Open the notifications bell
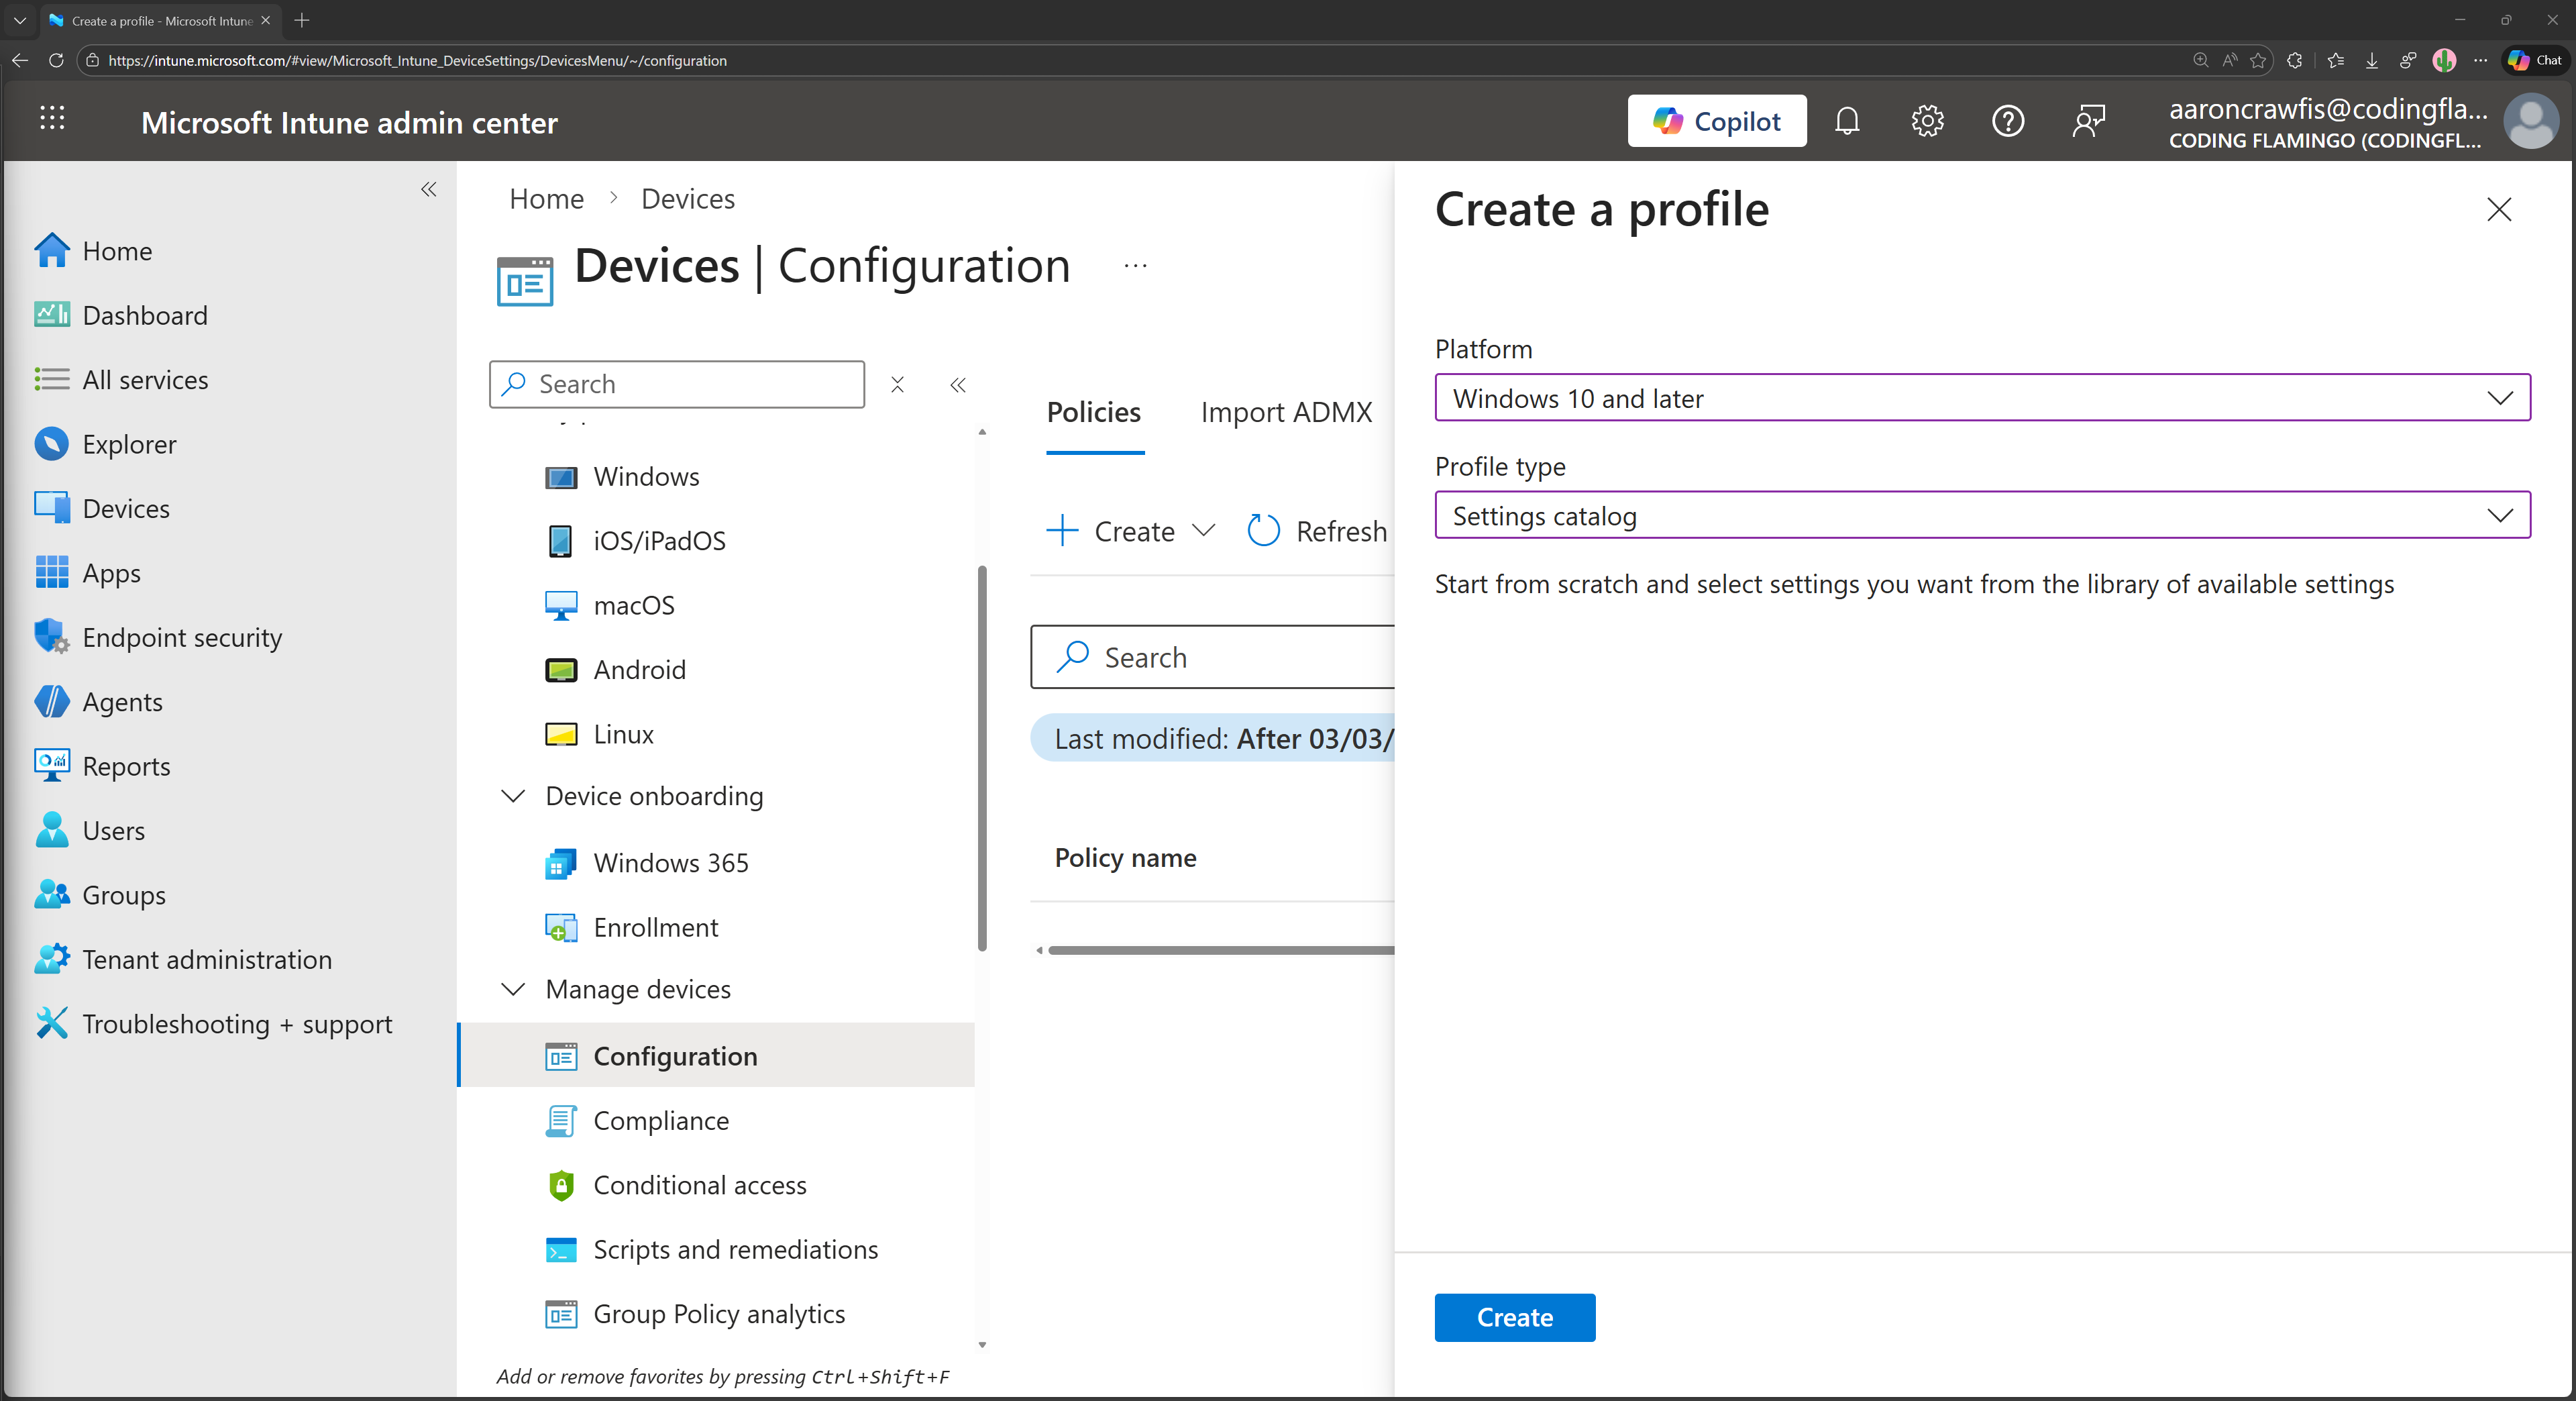 [x=1846, y=120]
